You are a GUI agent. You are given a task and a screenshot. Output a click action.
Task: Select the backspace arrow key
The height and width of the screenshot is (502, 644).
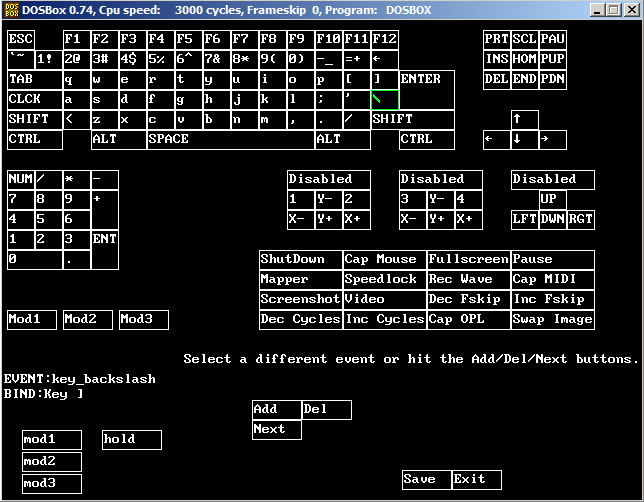pyautogui.click(x=385, y=59)
